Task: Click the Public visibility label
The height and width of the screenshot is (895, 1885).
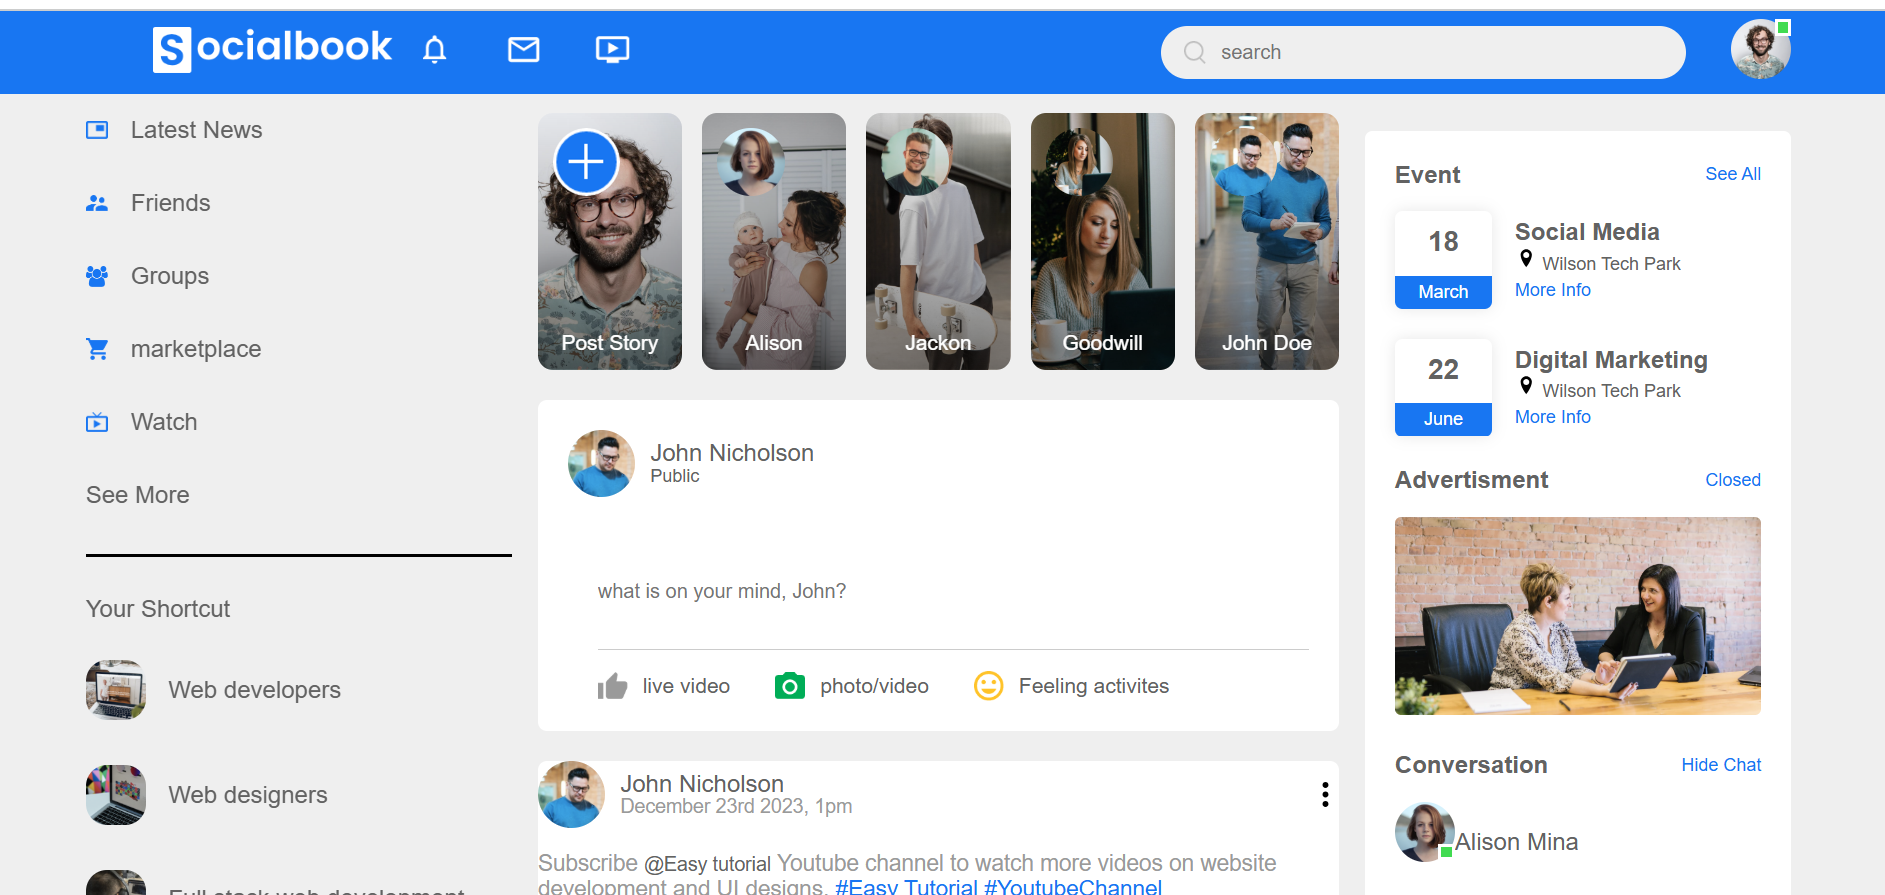Action: click(x=675, y=476)
